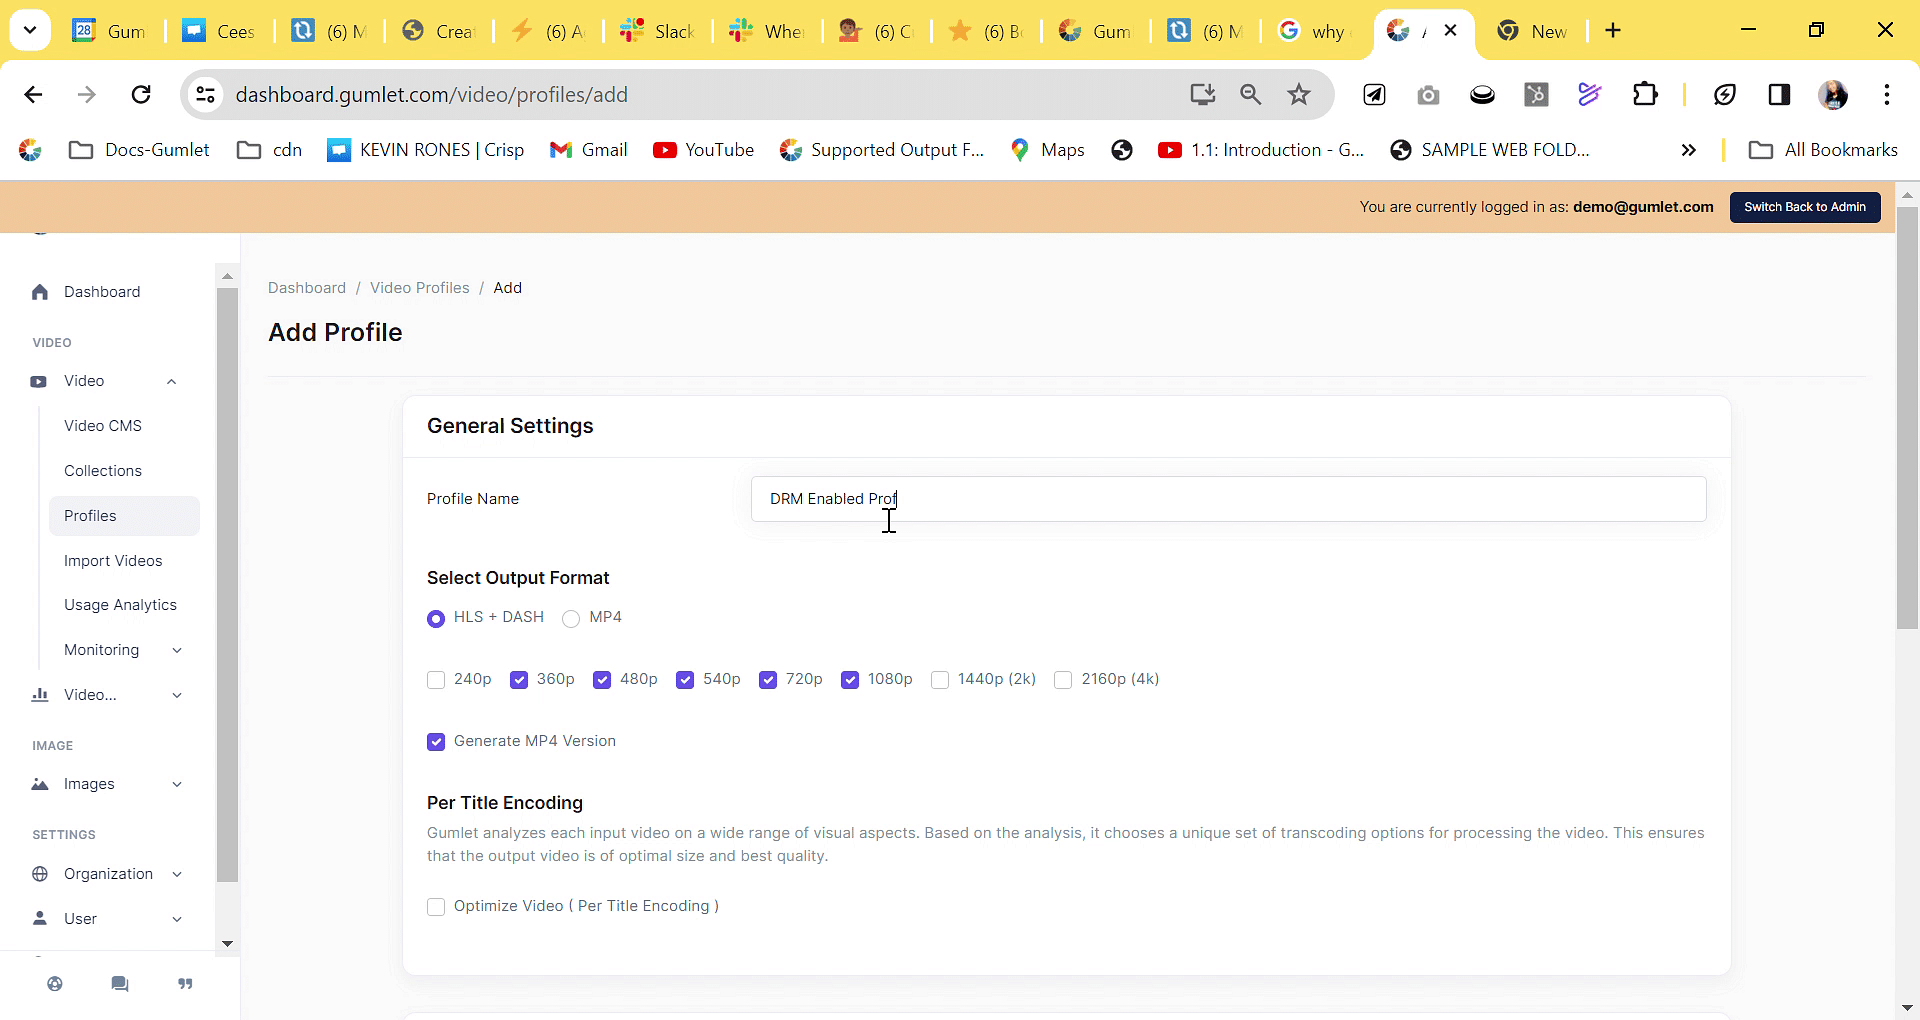Click the globe icon at sidebar bottom
Screen dimensions: 1920x1020
pos(55,984)
